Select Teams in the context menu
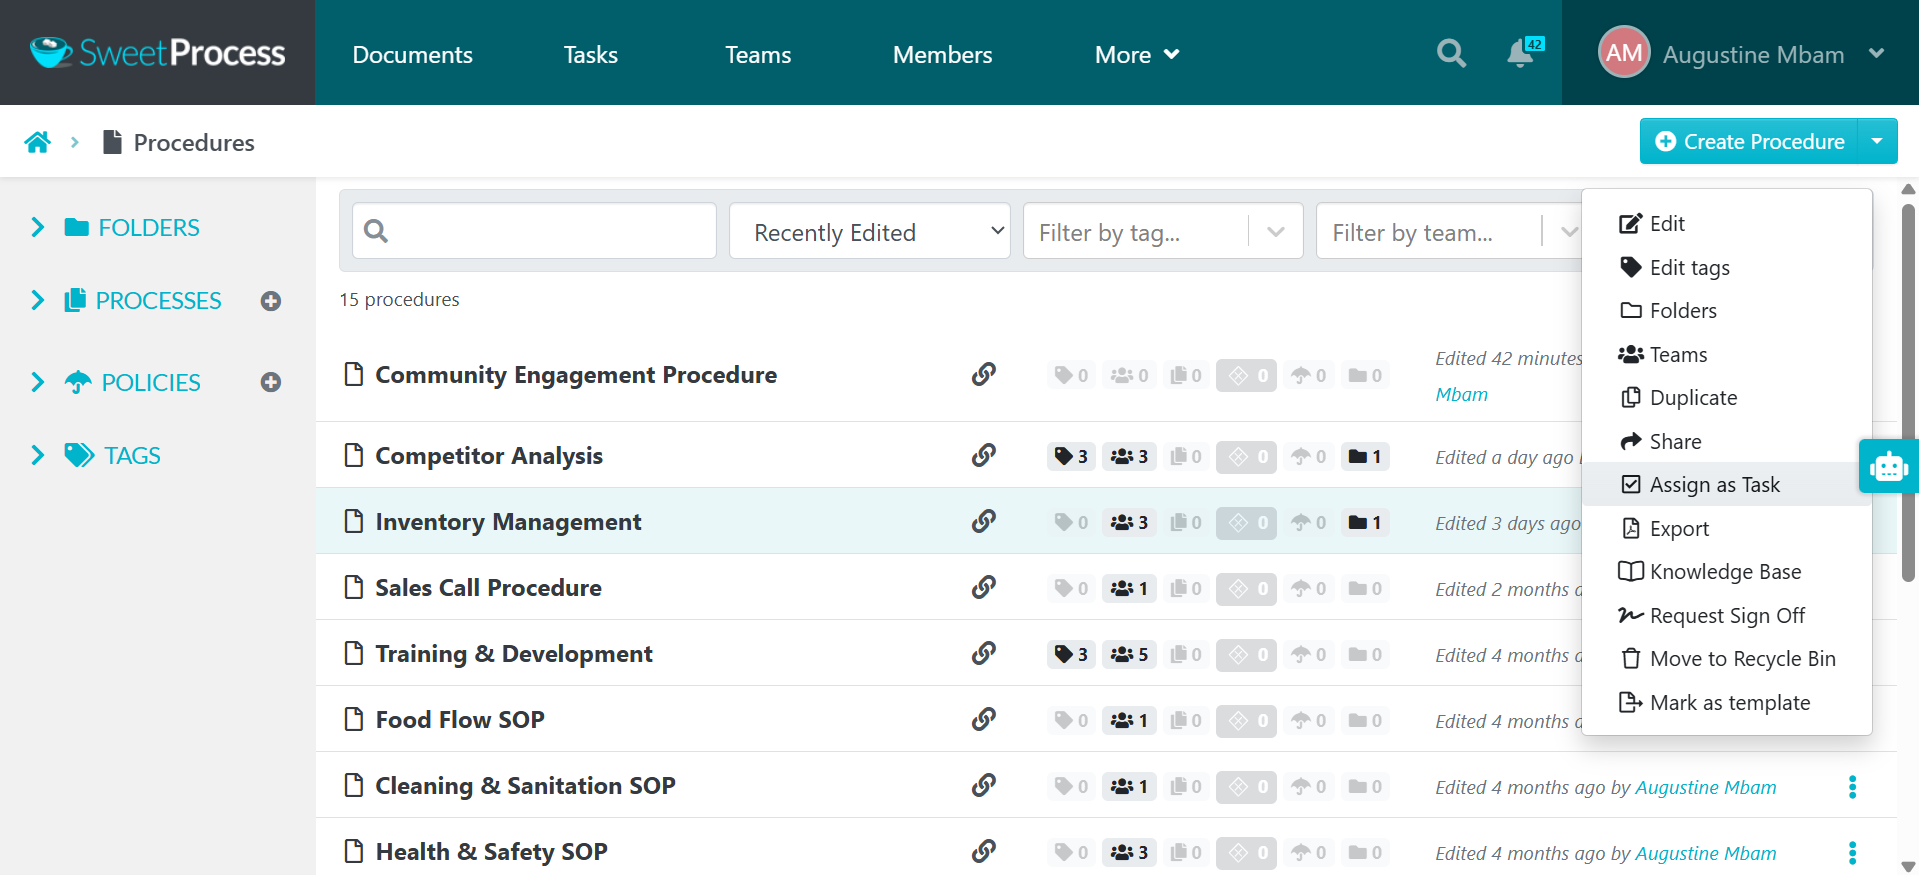Screen dimensions: 1919x875 [1727, 354]
